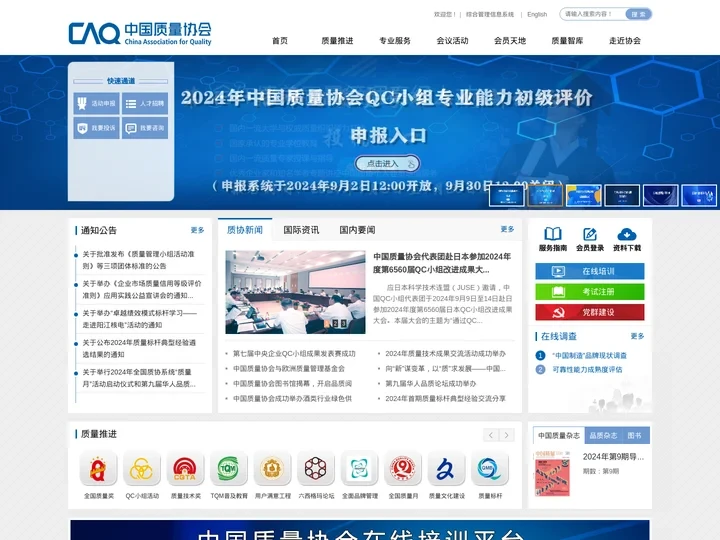Screen dimensions: 720x540
Task: Open notice 关于公布2024年质量标杆典型经验遴选结果的通知
Action: (139, 349)
